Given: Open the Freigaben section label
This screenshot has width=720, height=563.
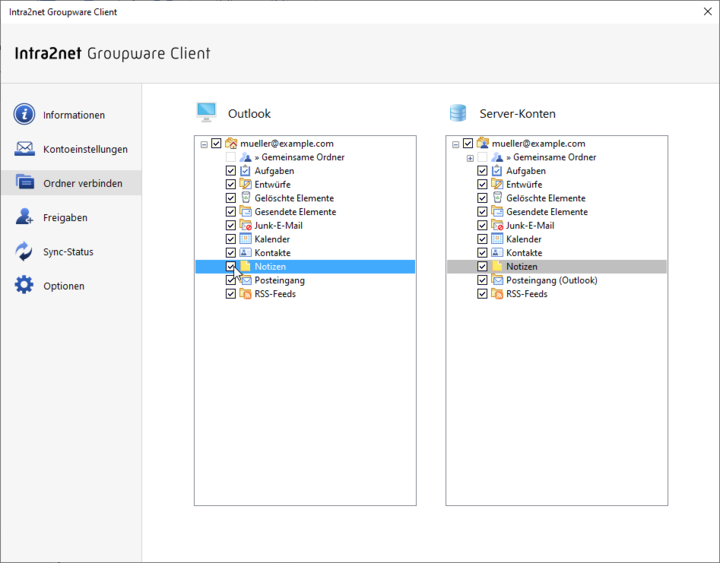Looking at the screenshot, I should pos(65,218).
